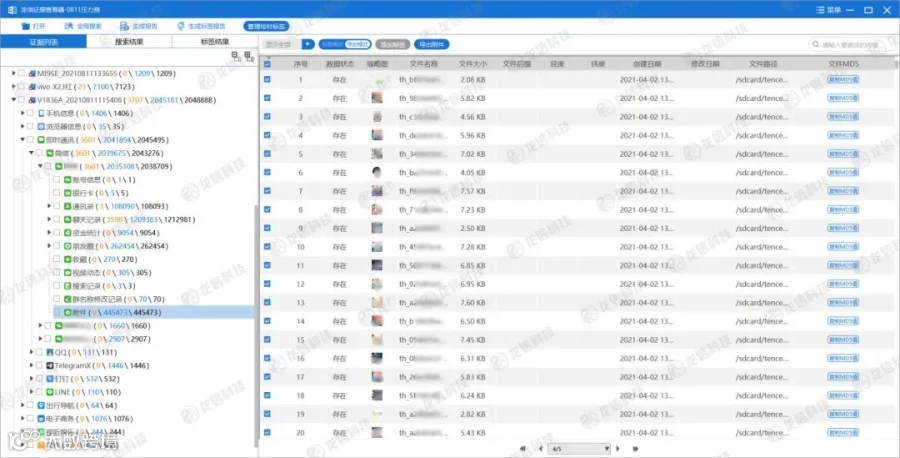Expand the 资金统计 node

[49, 232]
